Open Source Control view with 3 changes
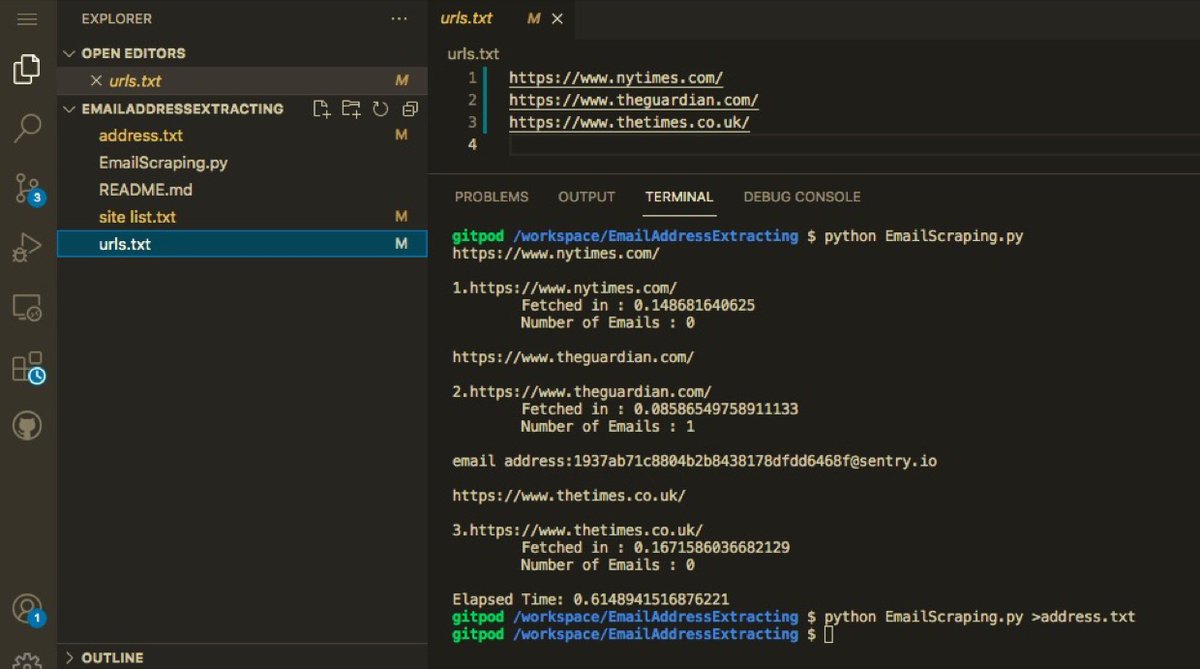This screenshot has width=1200, height=669. 28,188
